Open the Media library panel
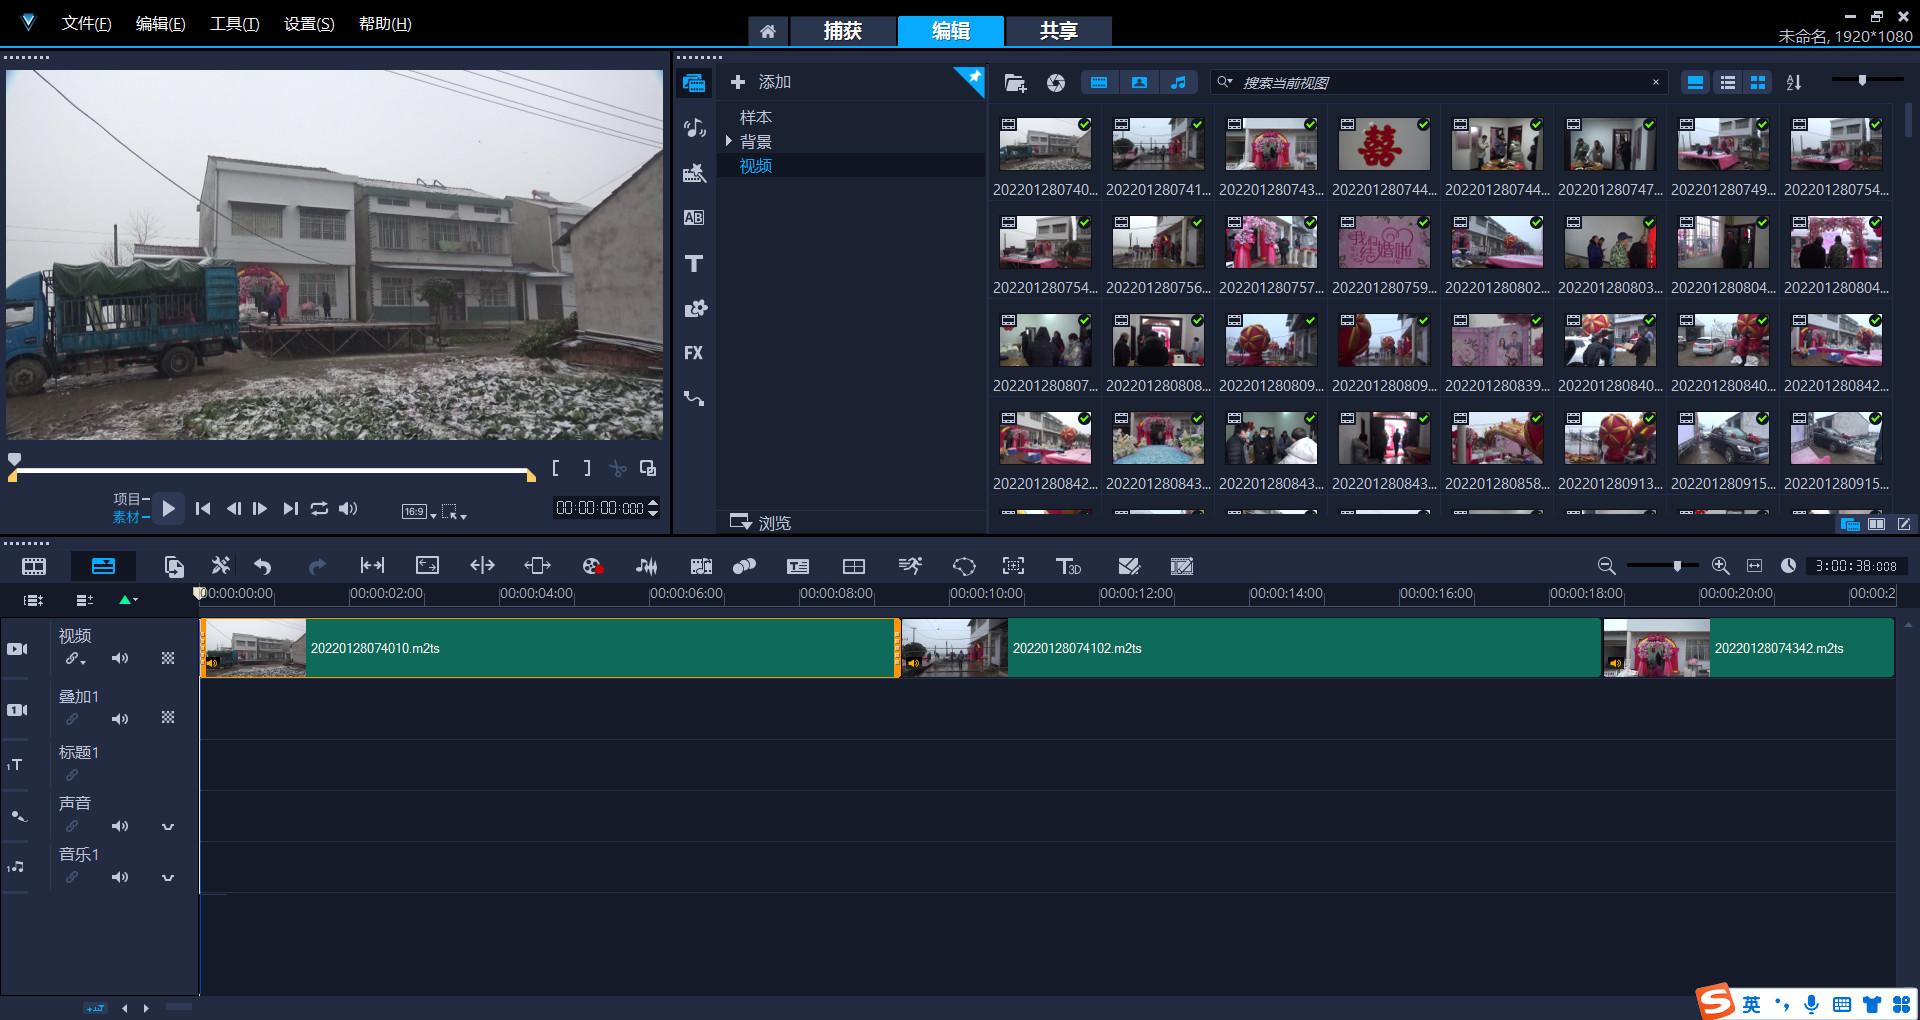1920x1020 pixels. [x=694, y=83]
